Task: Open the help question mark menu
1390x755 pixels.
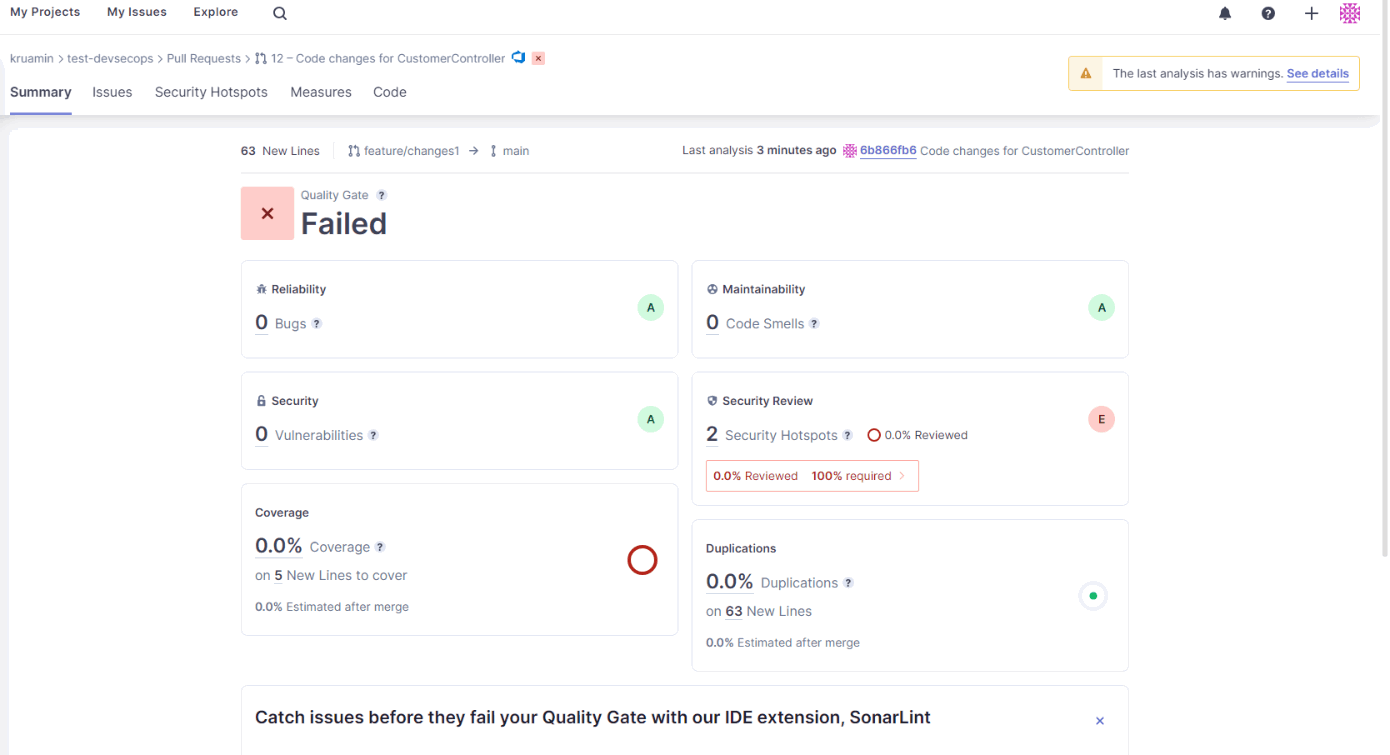Action: pos(1268,13)
